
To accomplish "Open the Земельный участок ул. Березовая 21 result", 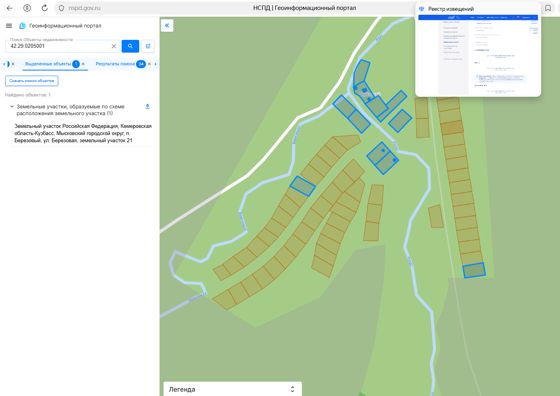I will [x=83, y=133].
